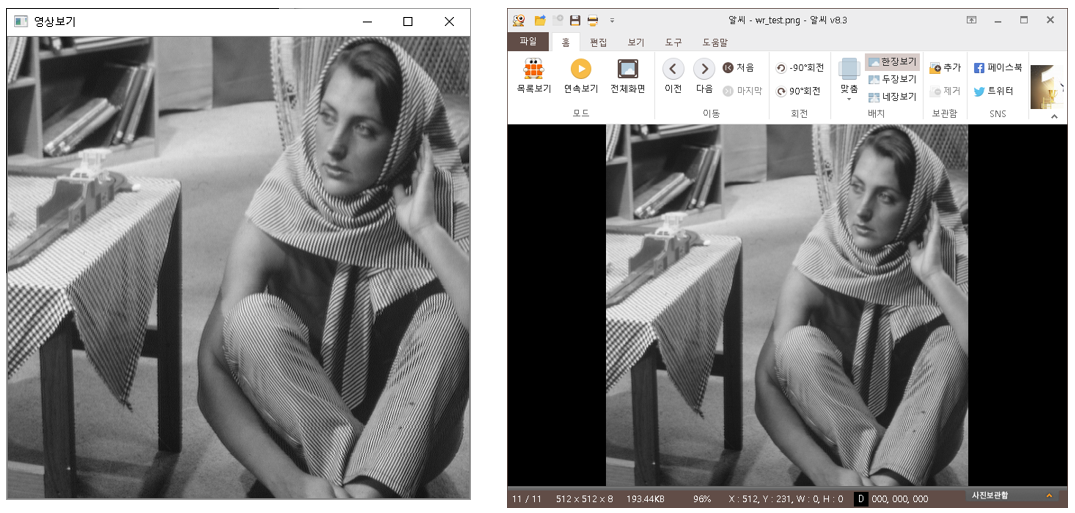Image resolution: width=1075 pixels, height=513 pixels.
Task: Share image on 페이스북
Action: click(x=998, y=68)
